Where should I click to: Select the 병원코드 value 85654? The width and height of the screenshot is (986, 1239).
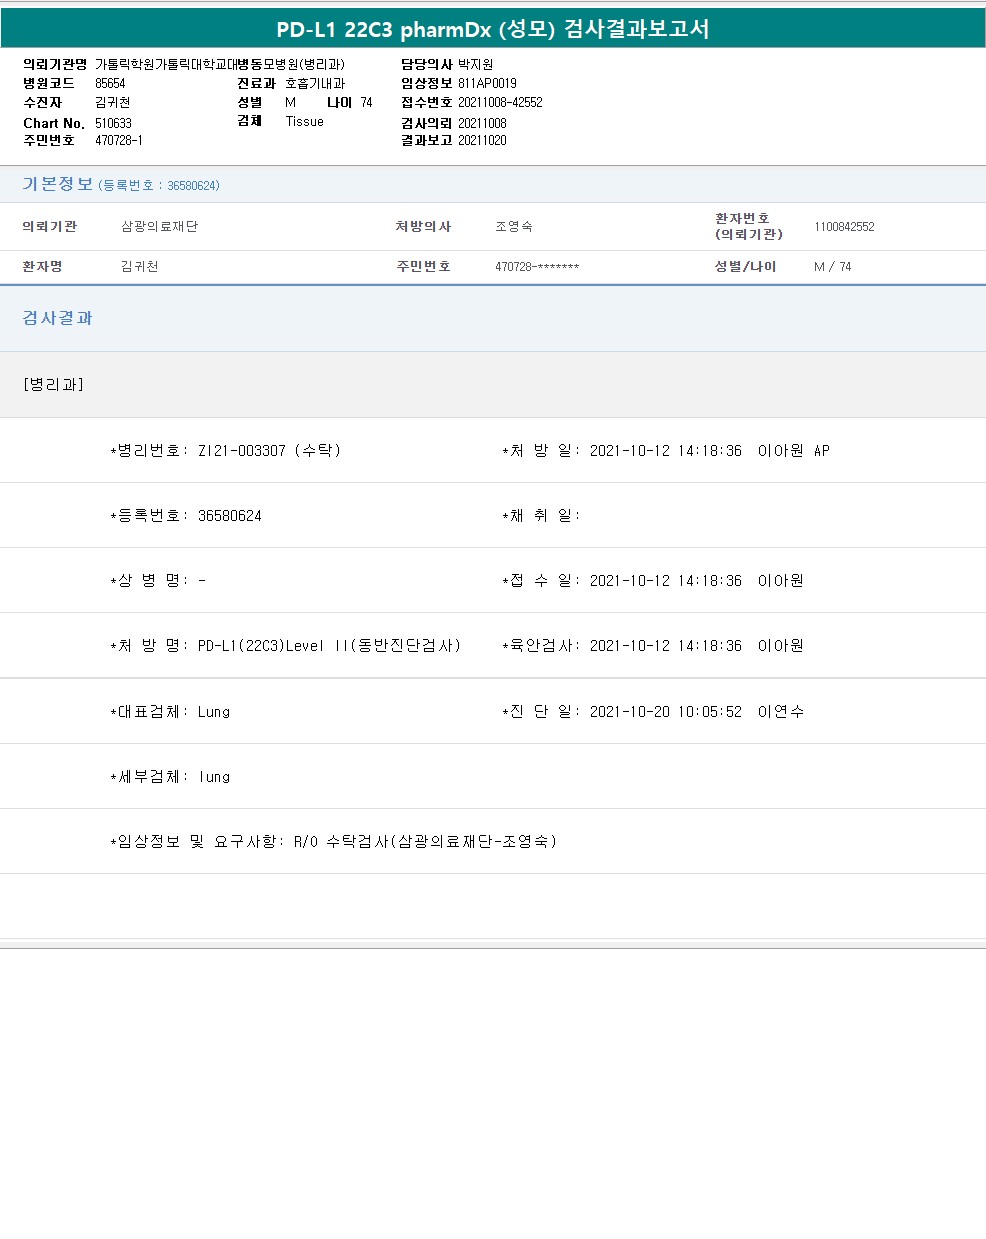110,84
